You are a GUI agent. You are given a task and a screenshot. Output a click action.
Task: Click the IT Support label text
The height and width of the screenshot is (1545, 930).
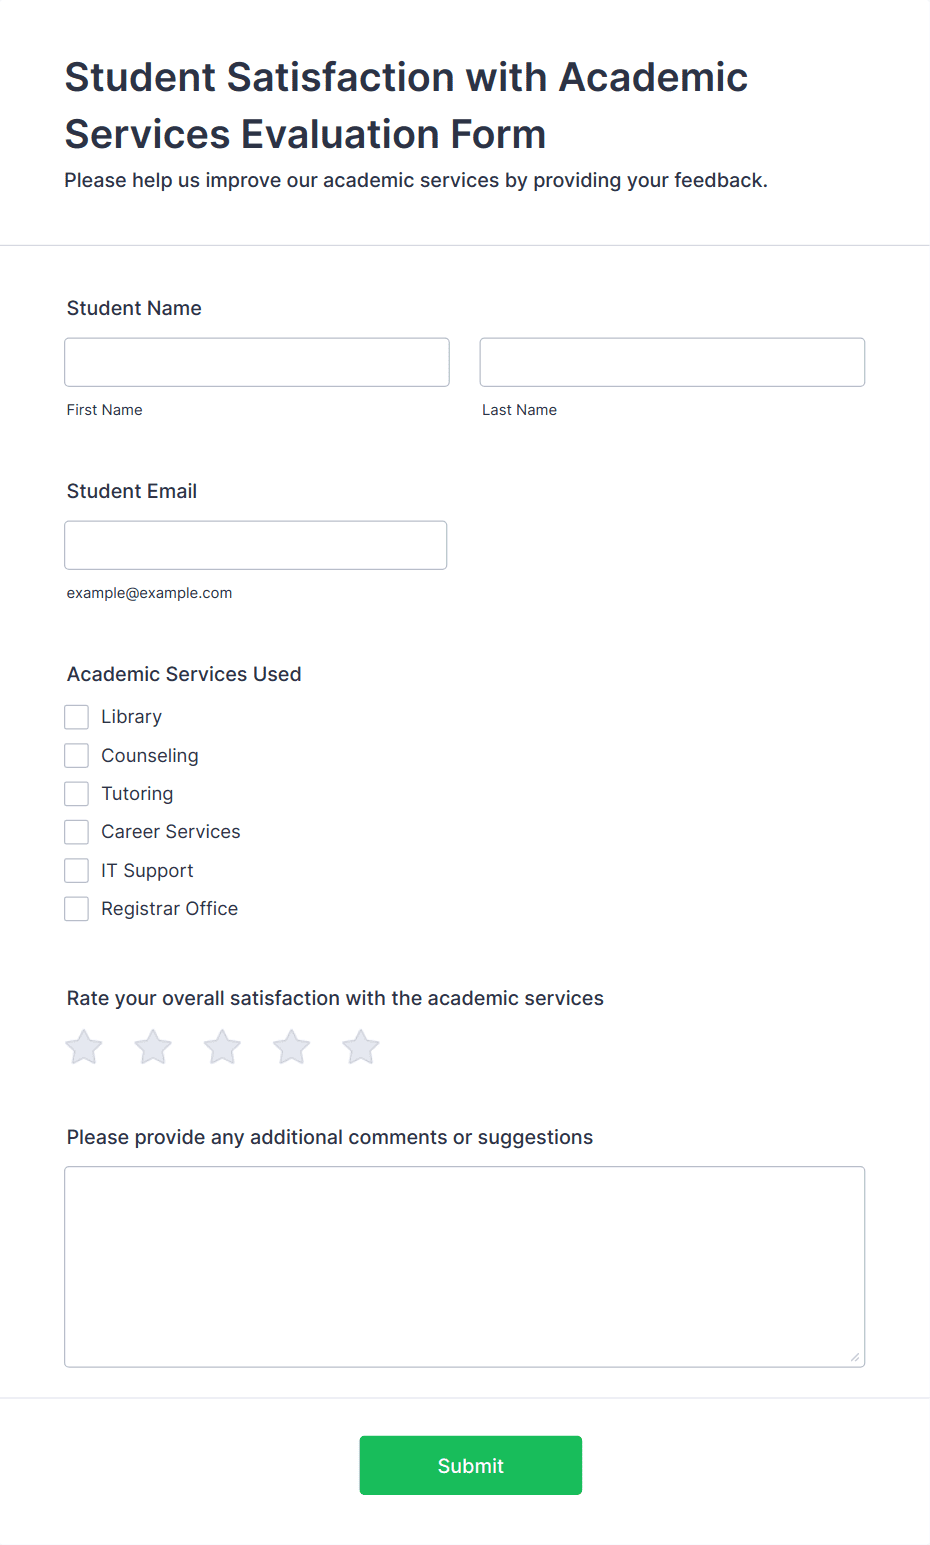click(x=147, y=871)
